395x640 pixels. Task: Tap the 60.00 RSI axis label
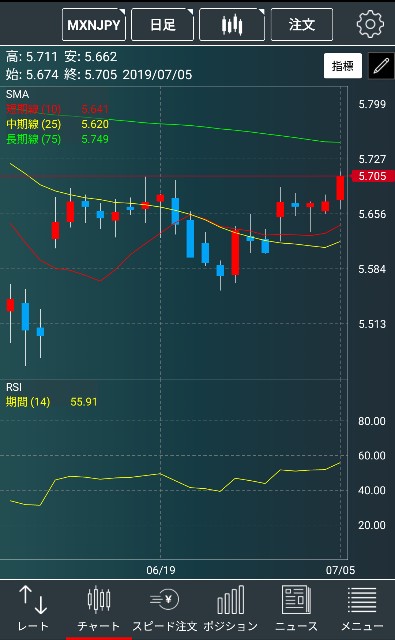tap(372, 456)
